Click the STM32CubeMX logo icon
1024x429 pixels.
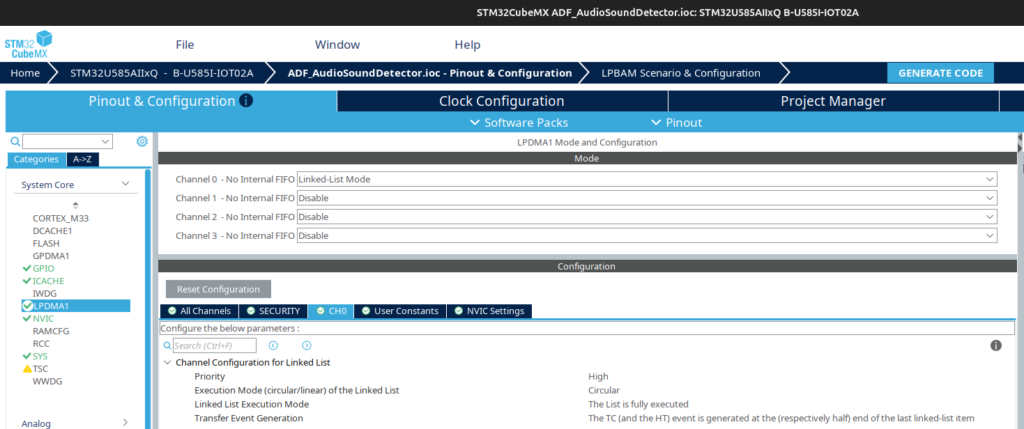coord(28,45)
